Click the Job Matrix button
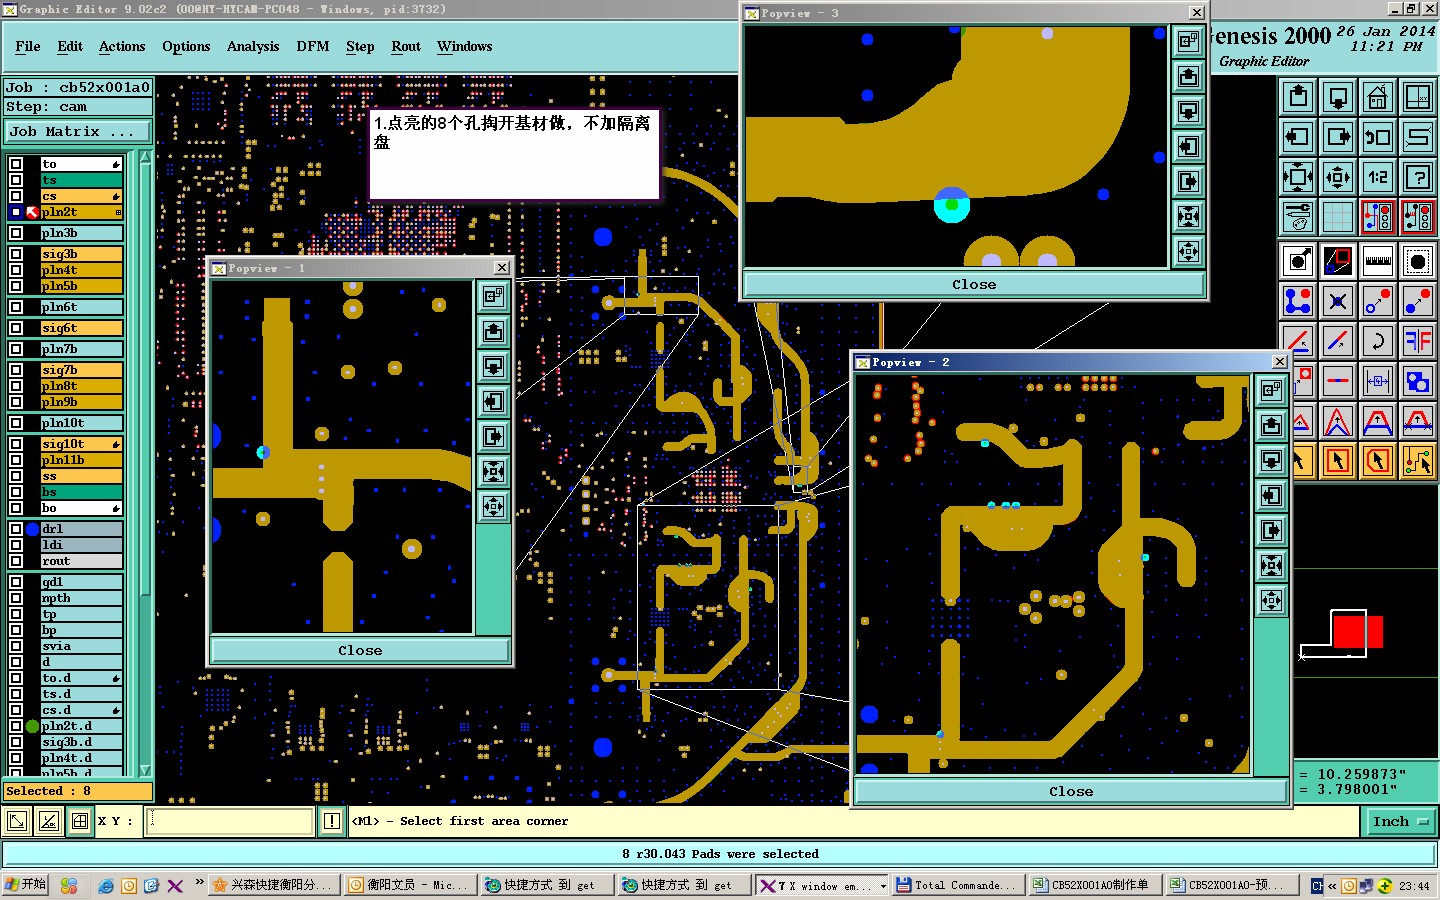1440x900 pixels. (78, 131)
